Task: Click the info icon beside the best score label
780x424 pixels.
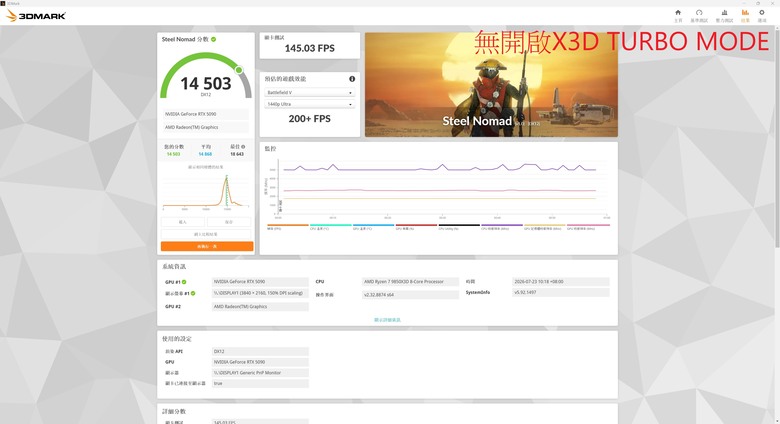Action: pyautogui.click(x=243, y=147)
